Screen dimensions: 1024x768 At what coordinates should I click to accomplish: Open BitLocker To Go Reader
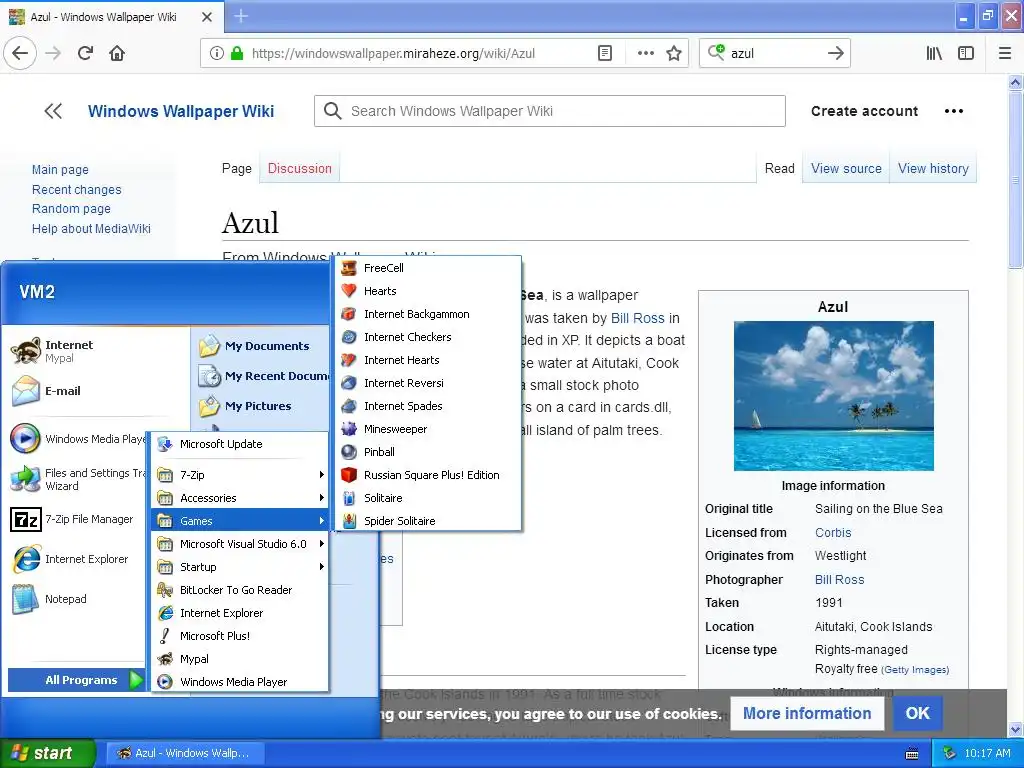click(x=240, y=590)
